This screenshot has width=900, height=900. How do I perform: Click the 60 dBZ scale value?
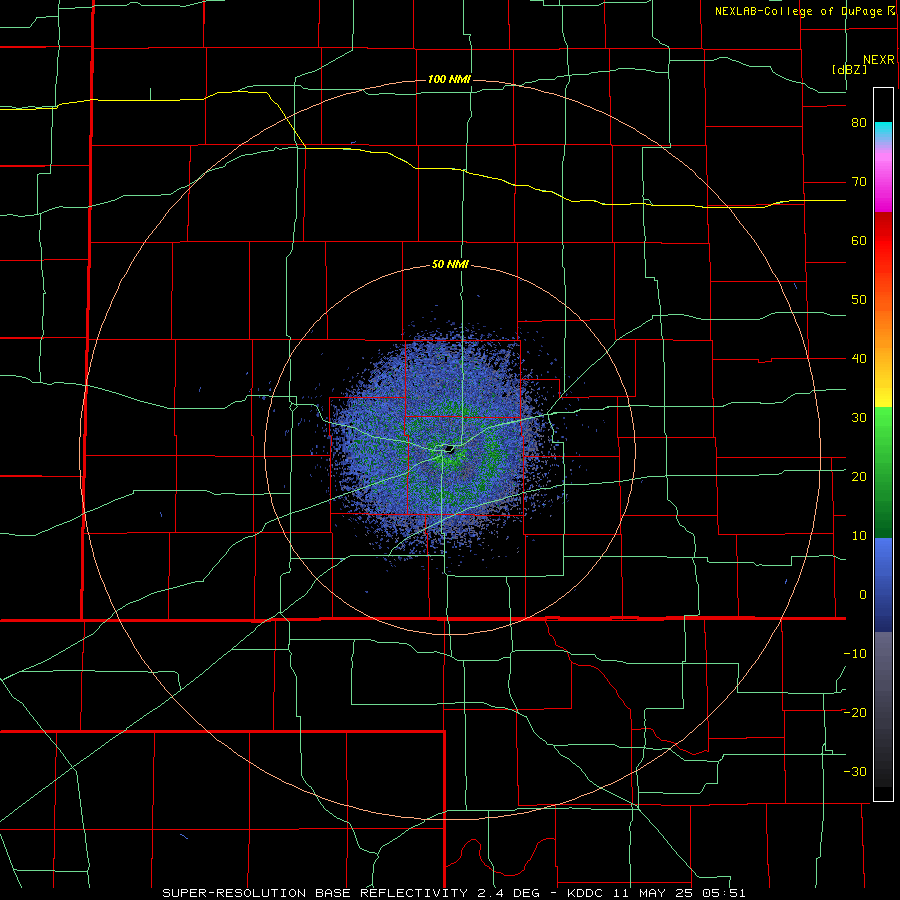click(x=859, y=240)
